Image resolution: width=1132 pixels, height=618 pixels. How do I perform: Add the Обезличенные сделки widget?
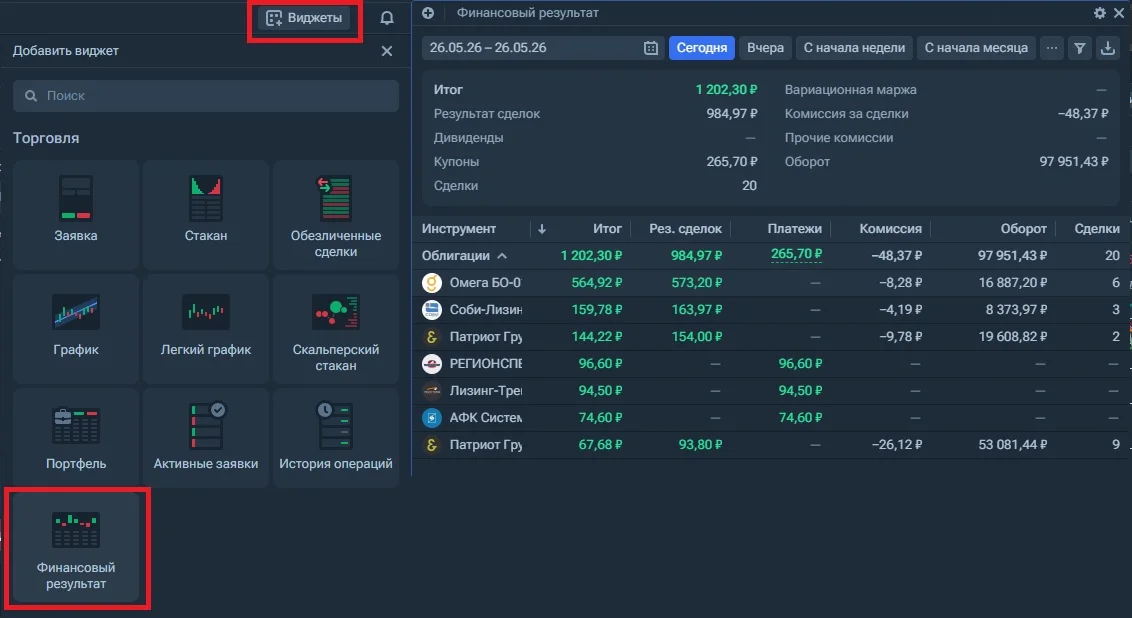(336, 214)
